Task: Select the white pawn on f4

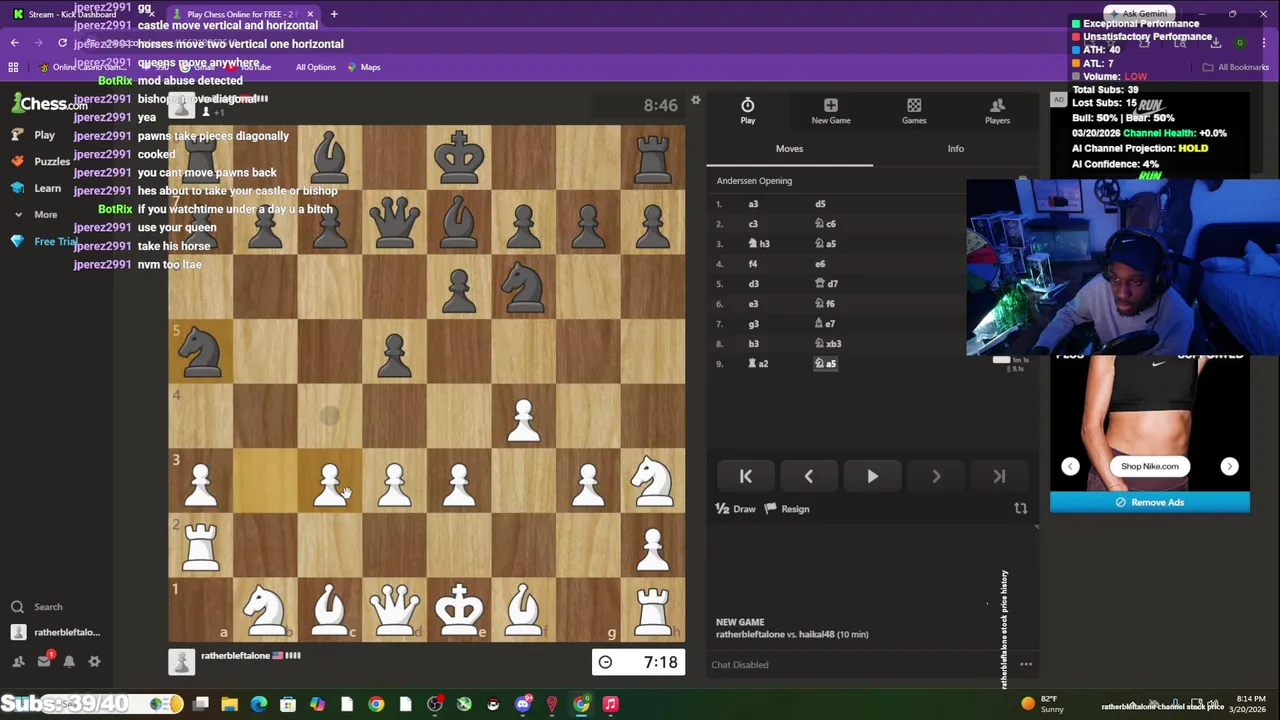Action: 523,416
